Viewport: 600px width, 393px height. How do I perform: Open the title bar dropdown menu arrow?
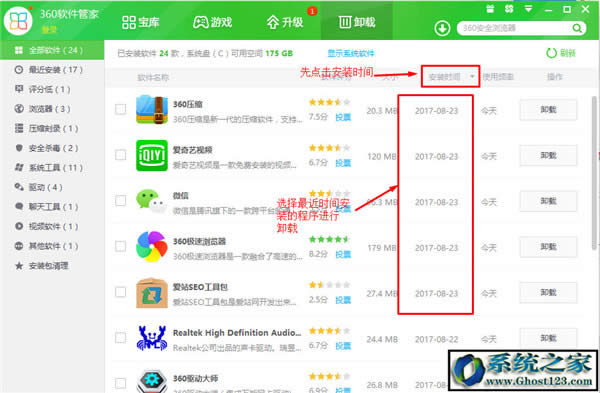point(528,9)
